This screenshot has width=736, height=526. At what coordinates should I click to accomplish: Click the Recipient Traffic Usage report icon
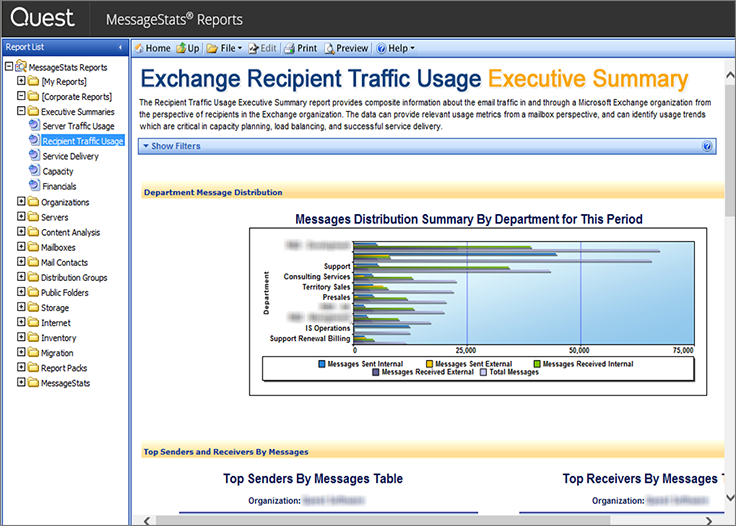point(34,140)
